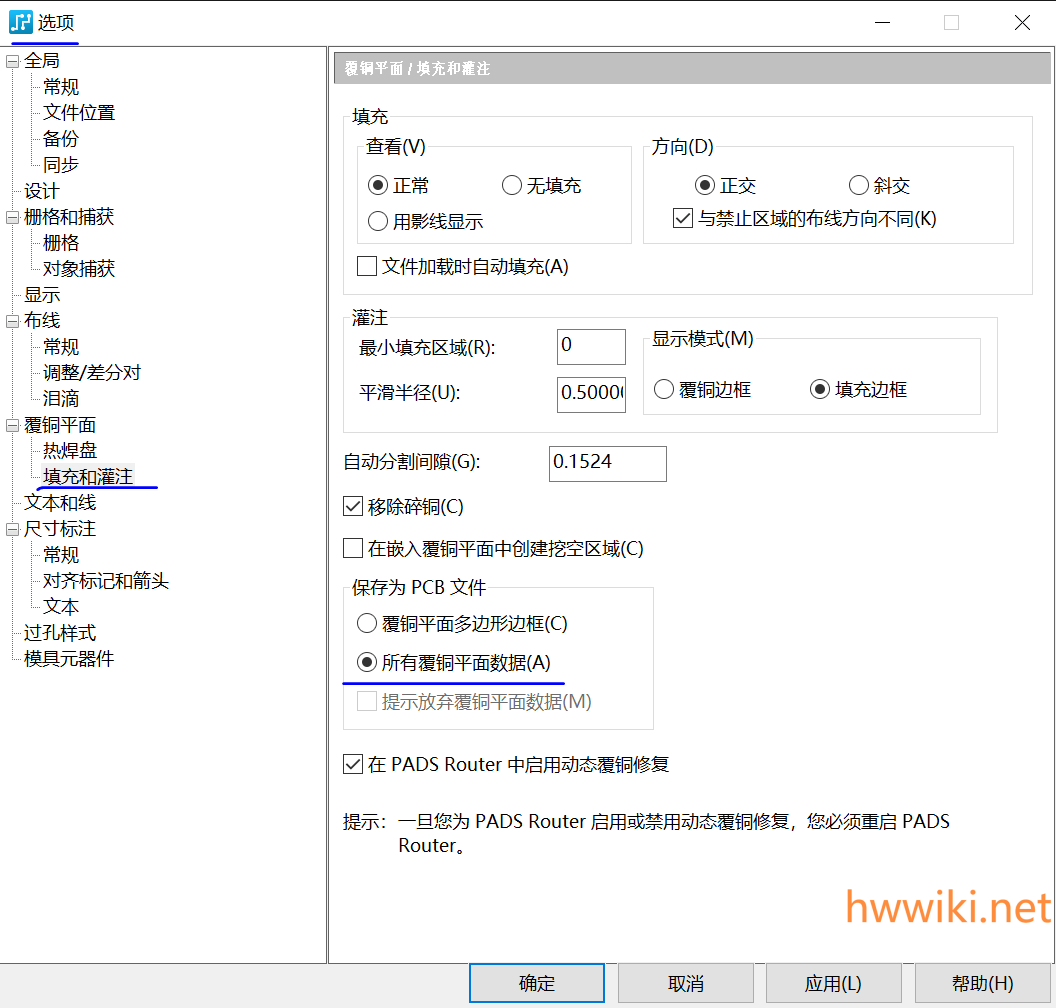Toggle 在 PADS Router 中启用动态覆铜修复
The image size is (1056, 1008).
click(x=353, y=765)
